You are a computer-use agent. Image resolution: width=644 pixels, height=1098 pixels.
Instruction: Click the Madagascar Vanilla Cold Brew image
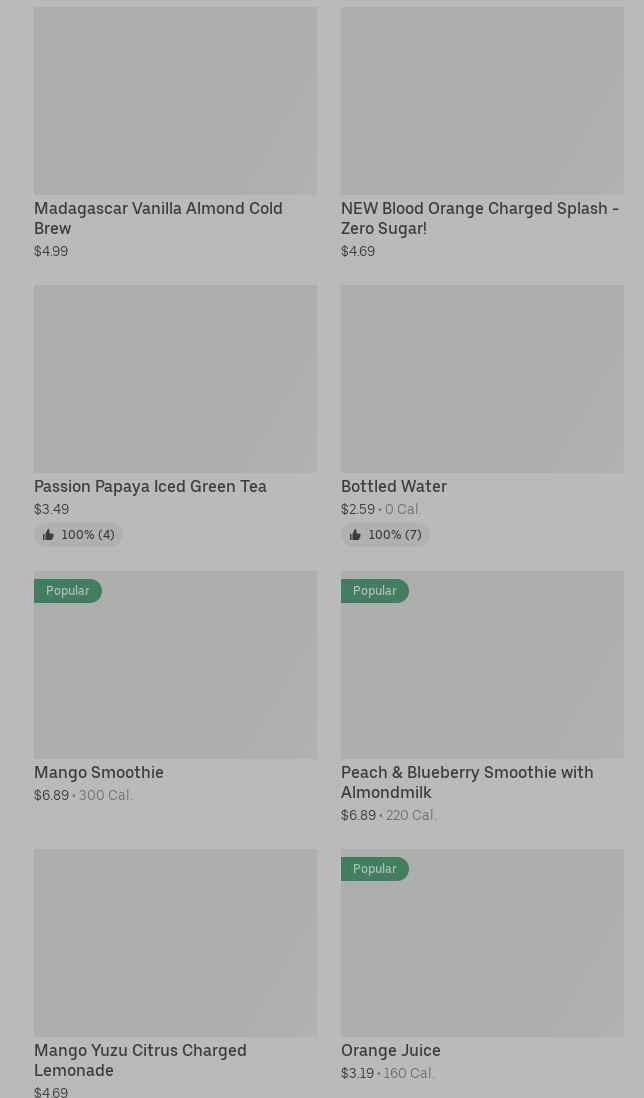click(175, 100)
